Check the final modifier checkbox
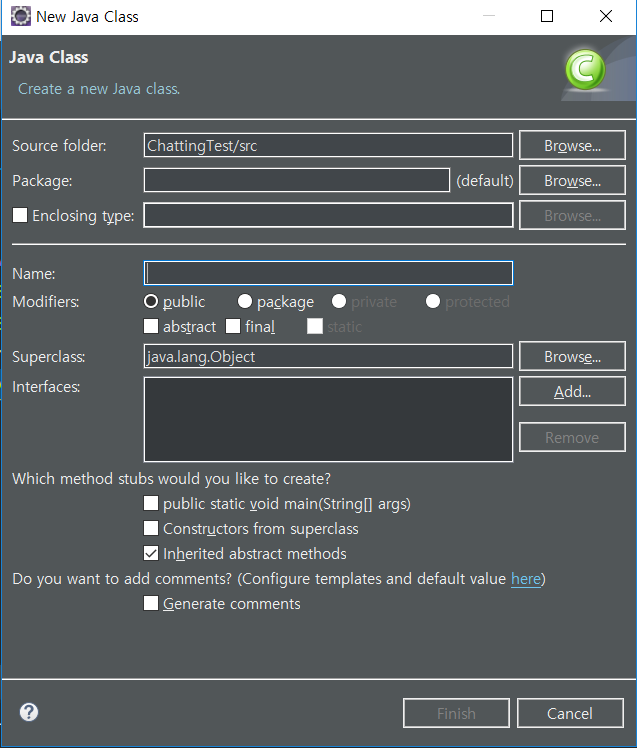This screenshot has height=748, width=637. tap(233, 326)
